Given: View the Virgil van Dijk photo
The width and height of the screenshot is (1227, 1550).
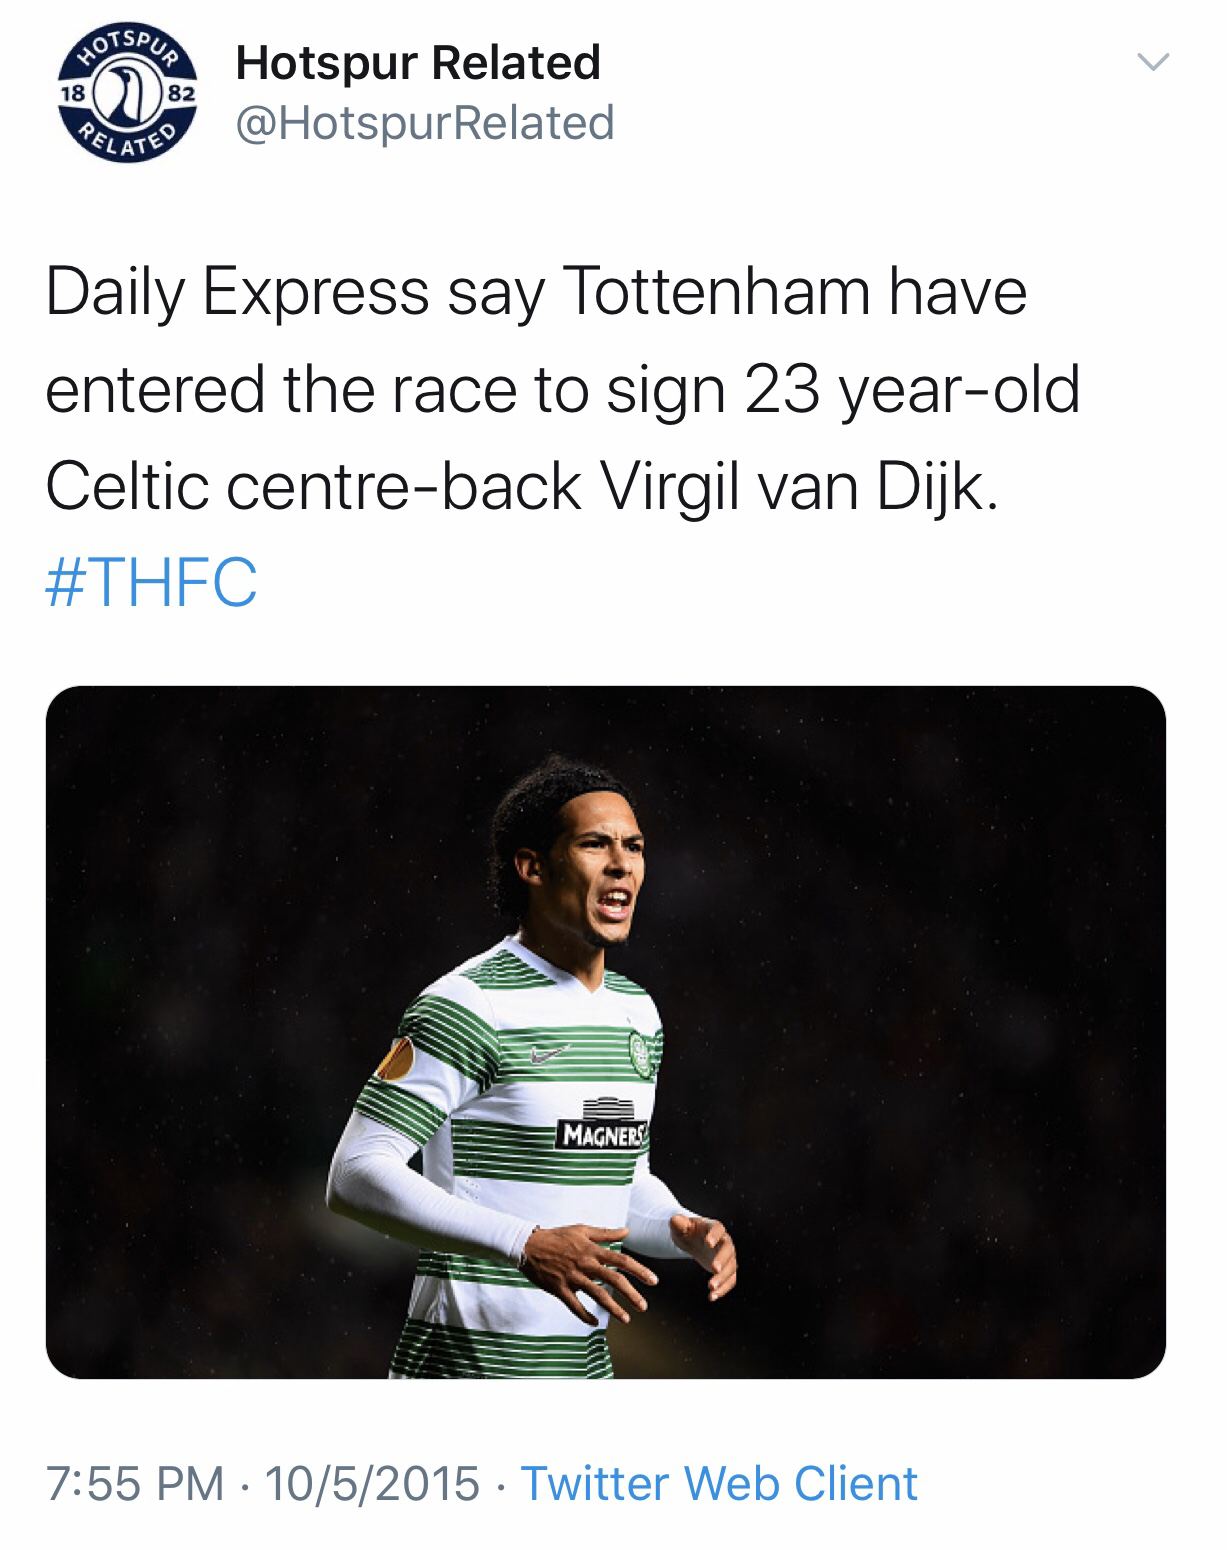Looking at the screenshot, I should click(x=606, y=1032).
